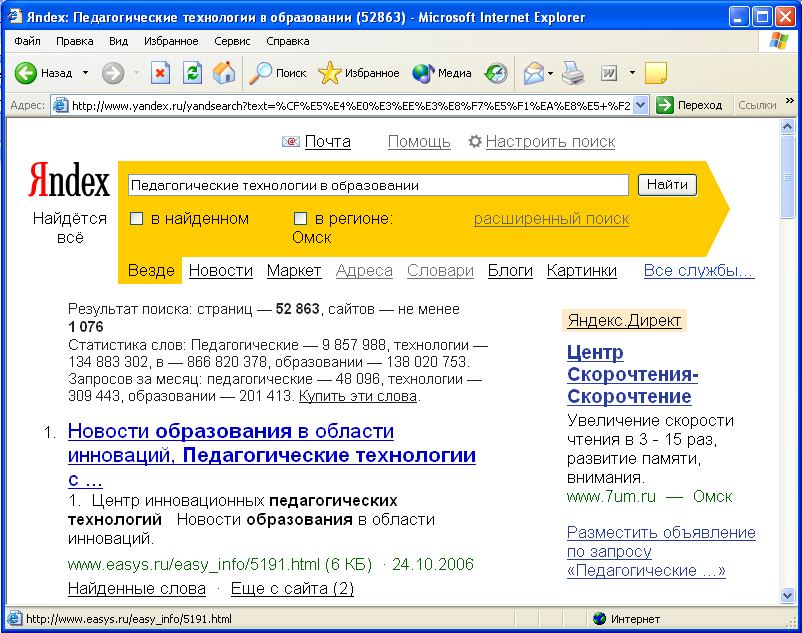Open the 'Центр Скорочтения-Скорочтение' ad link
This screenshot has width=802, height=633.
point(632,374)
